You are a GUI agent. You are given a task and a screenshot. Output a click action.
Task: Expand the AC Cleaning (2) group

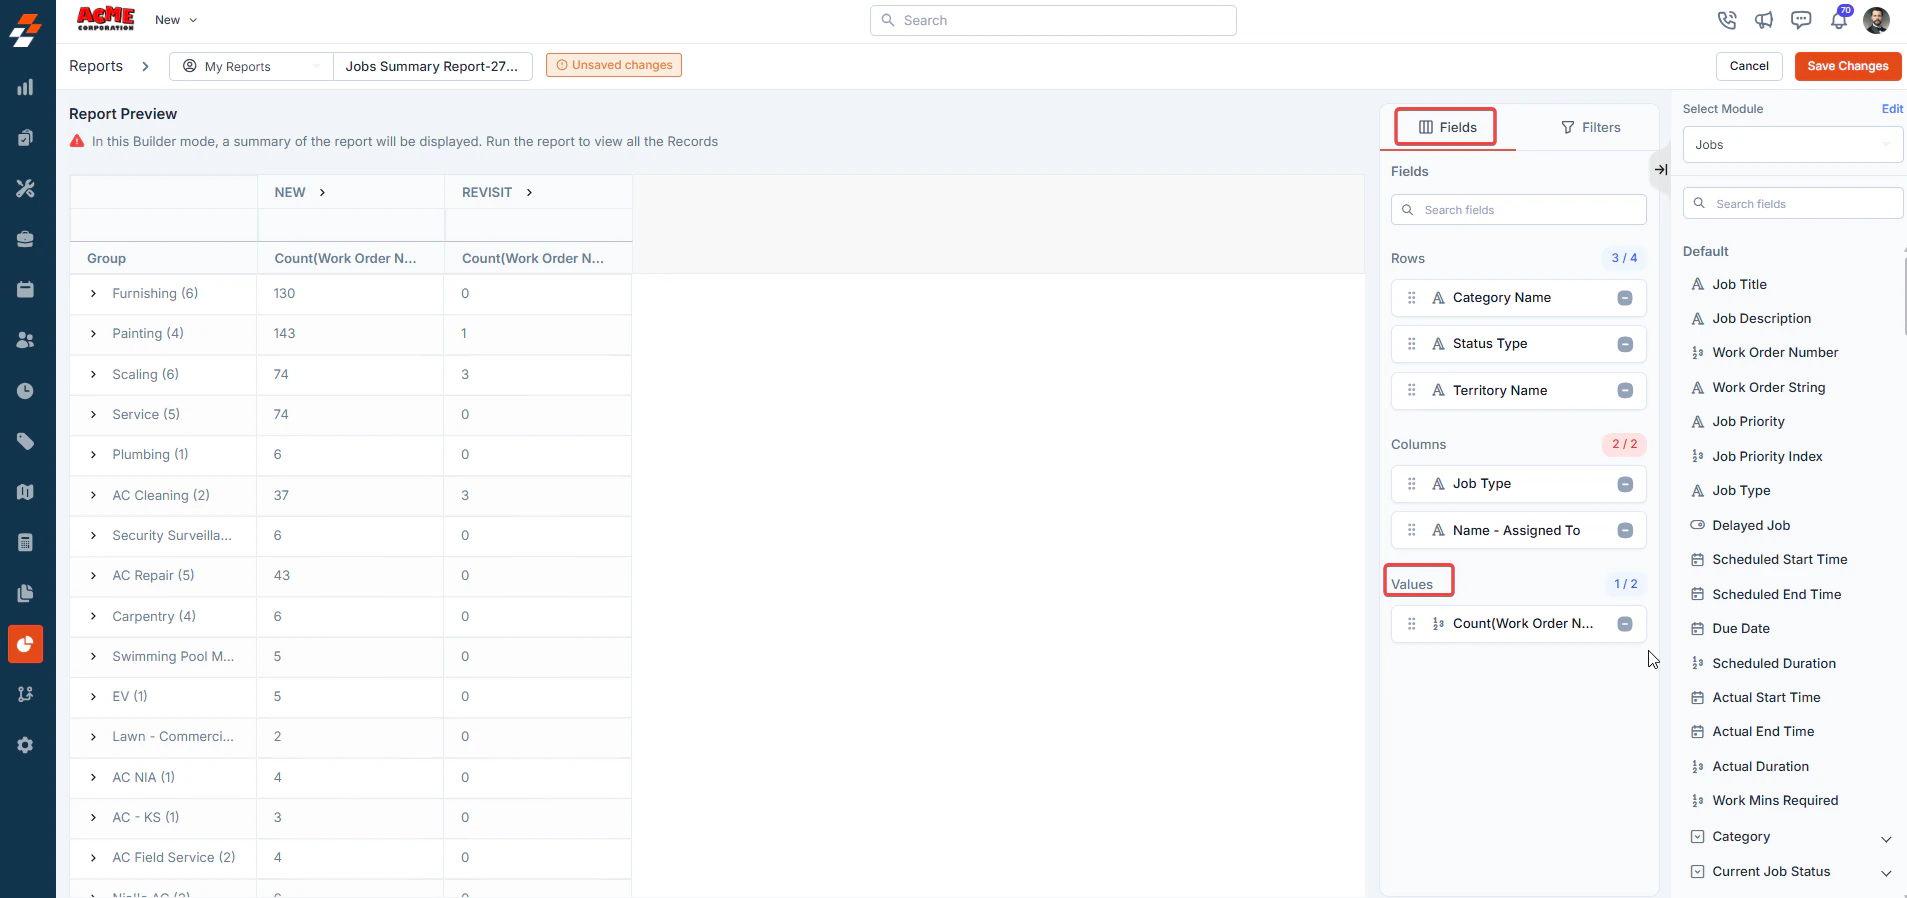[x=93, y=496]
